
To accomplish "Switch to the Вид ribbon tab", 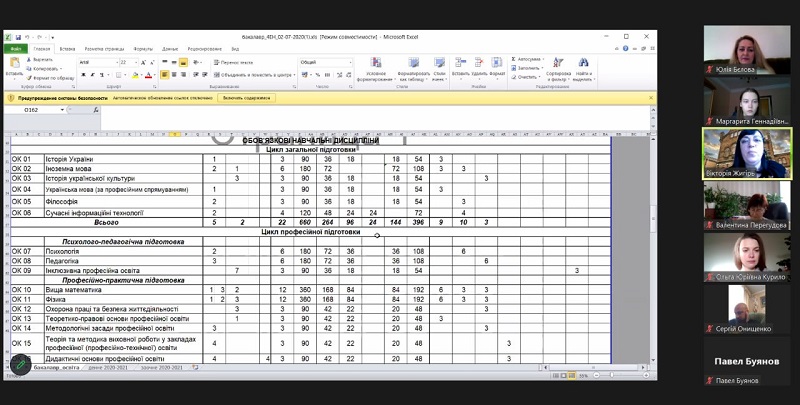I will click(235, 49).
